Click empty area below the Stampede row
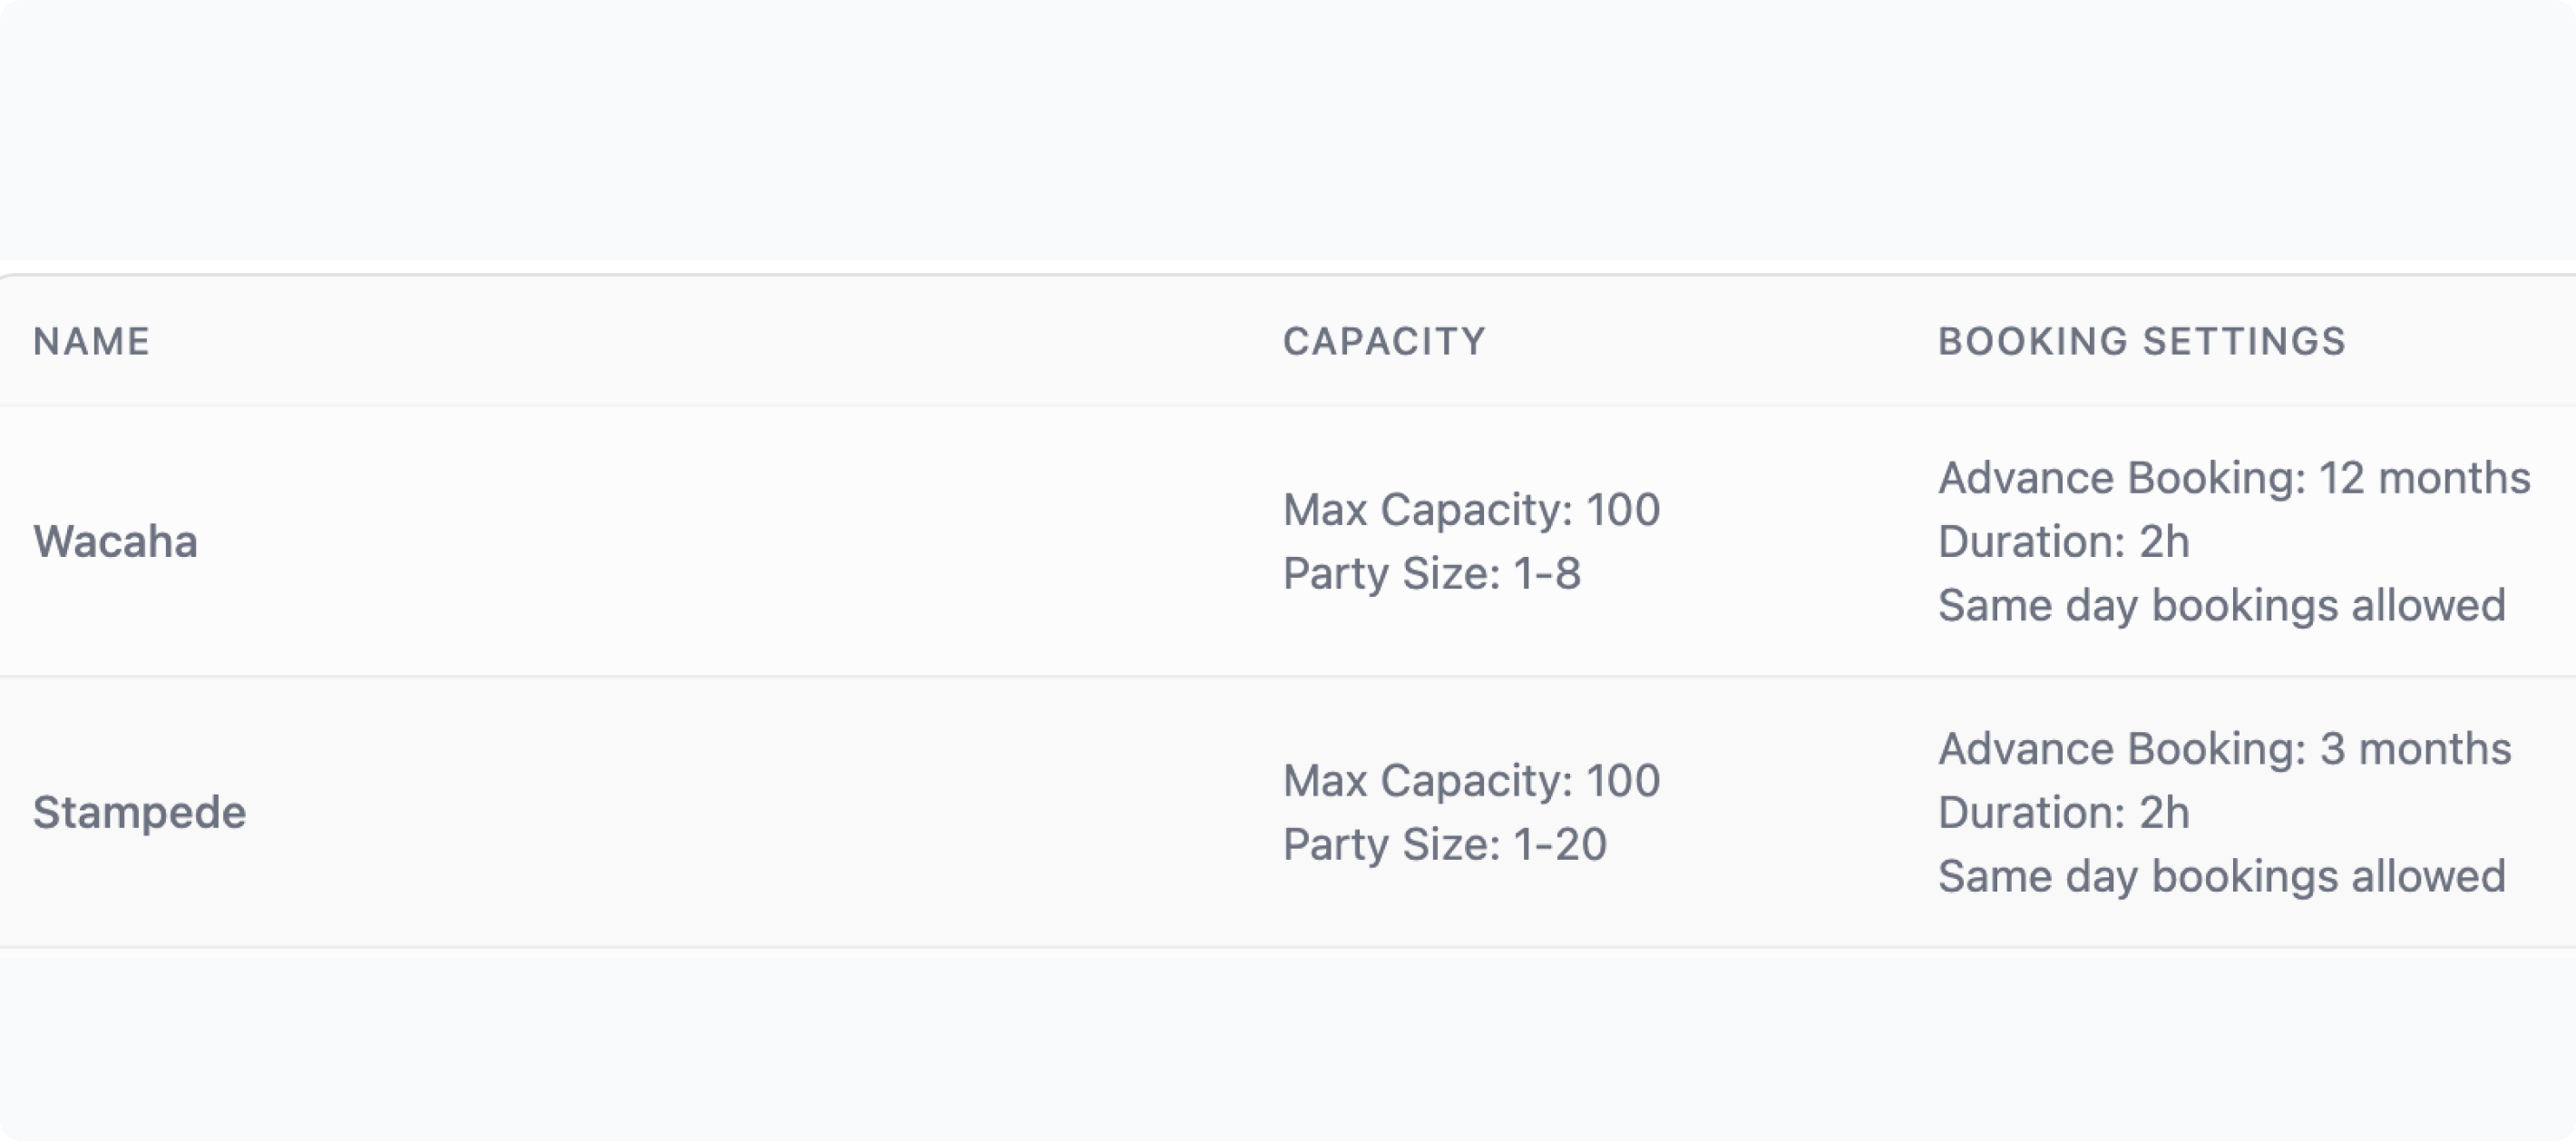 click(x=1288, y=1040)
